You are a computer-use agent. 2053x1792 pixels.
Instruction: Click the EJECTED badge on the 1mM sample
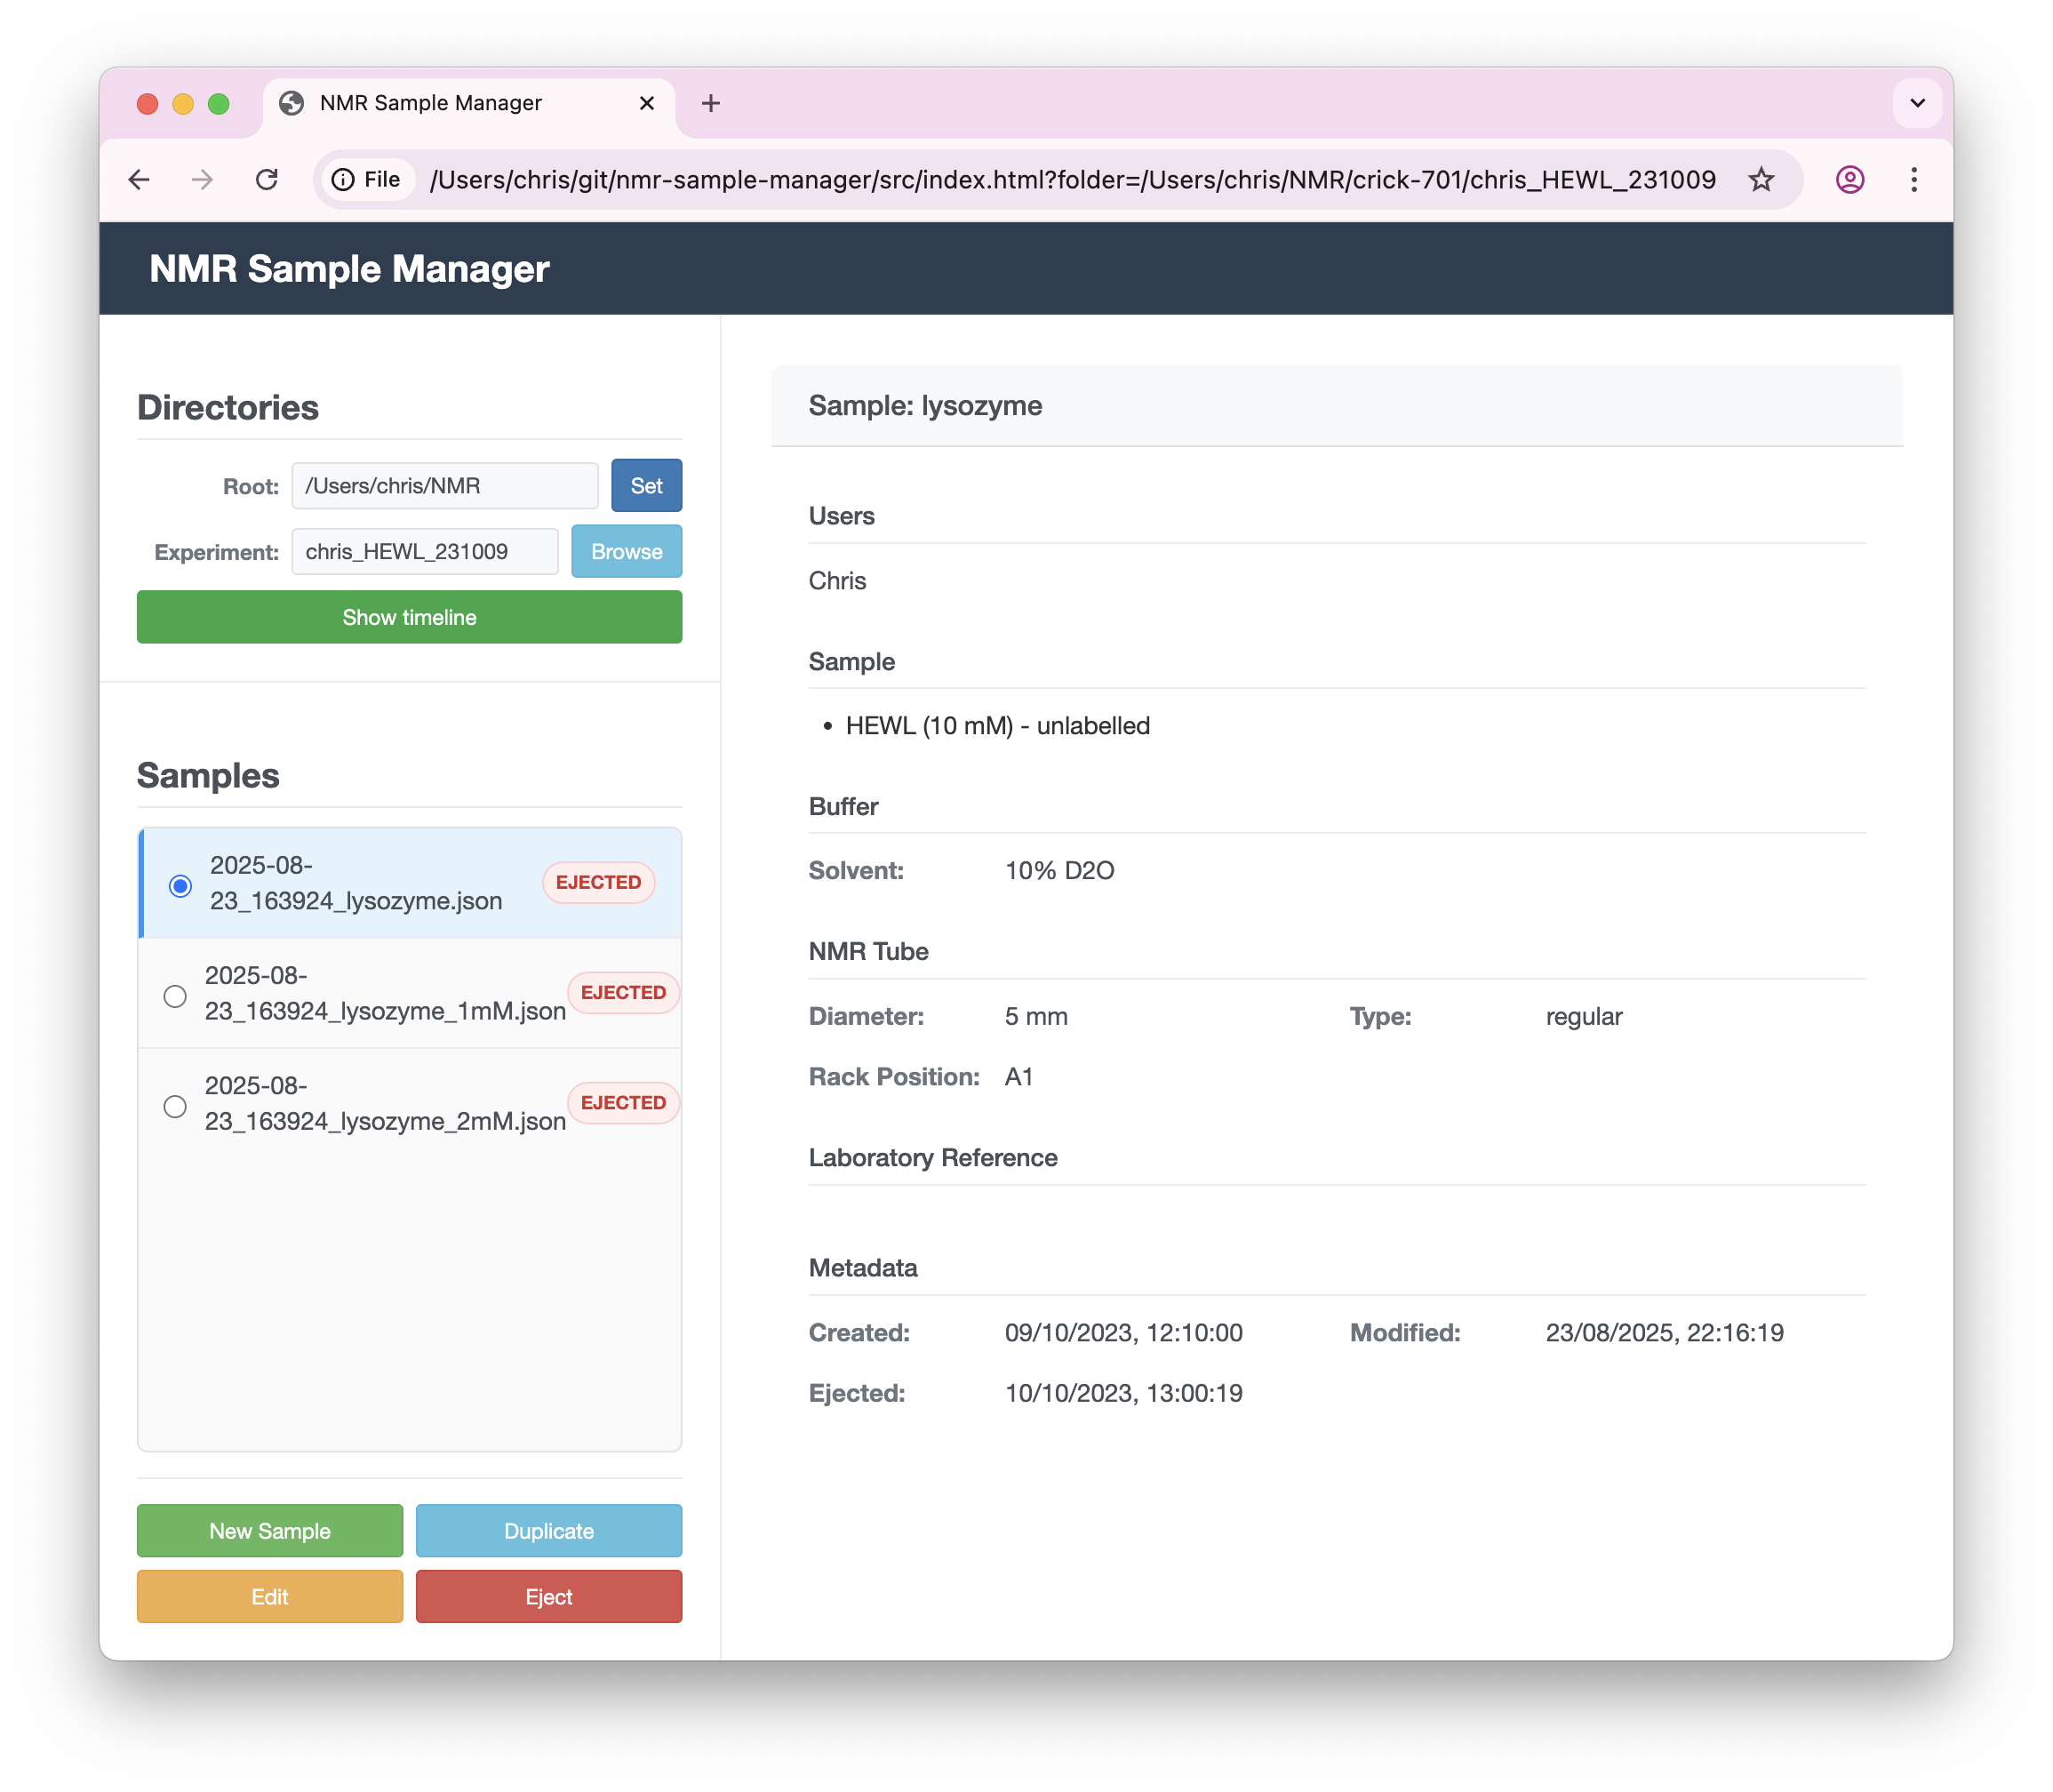pyautogui.click(x=622, y=992)
